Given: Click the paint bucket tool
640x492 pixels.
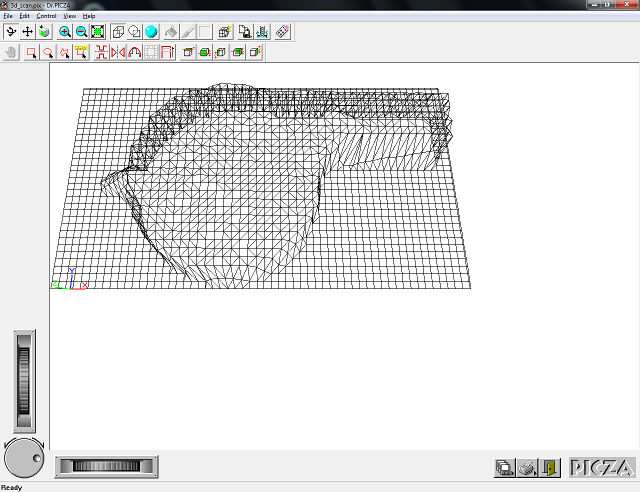Looking at the screenshot, I should 171,32.
